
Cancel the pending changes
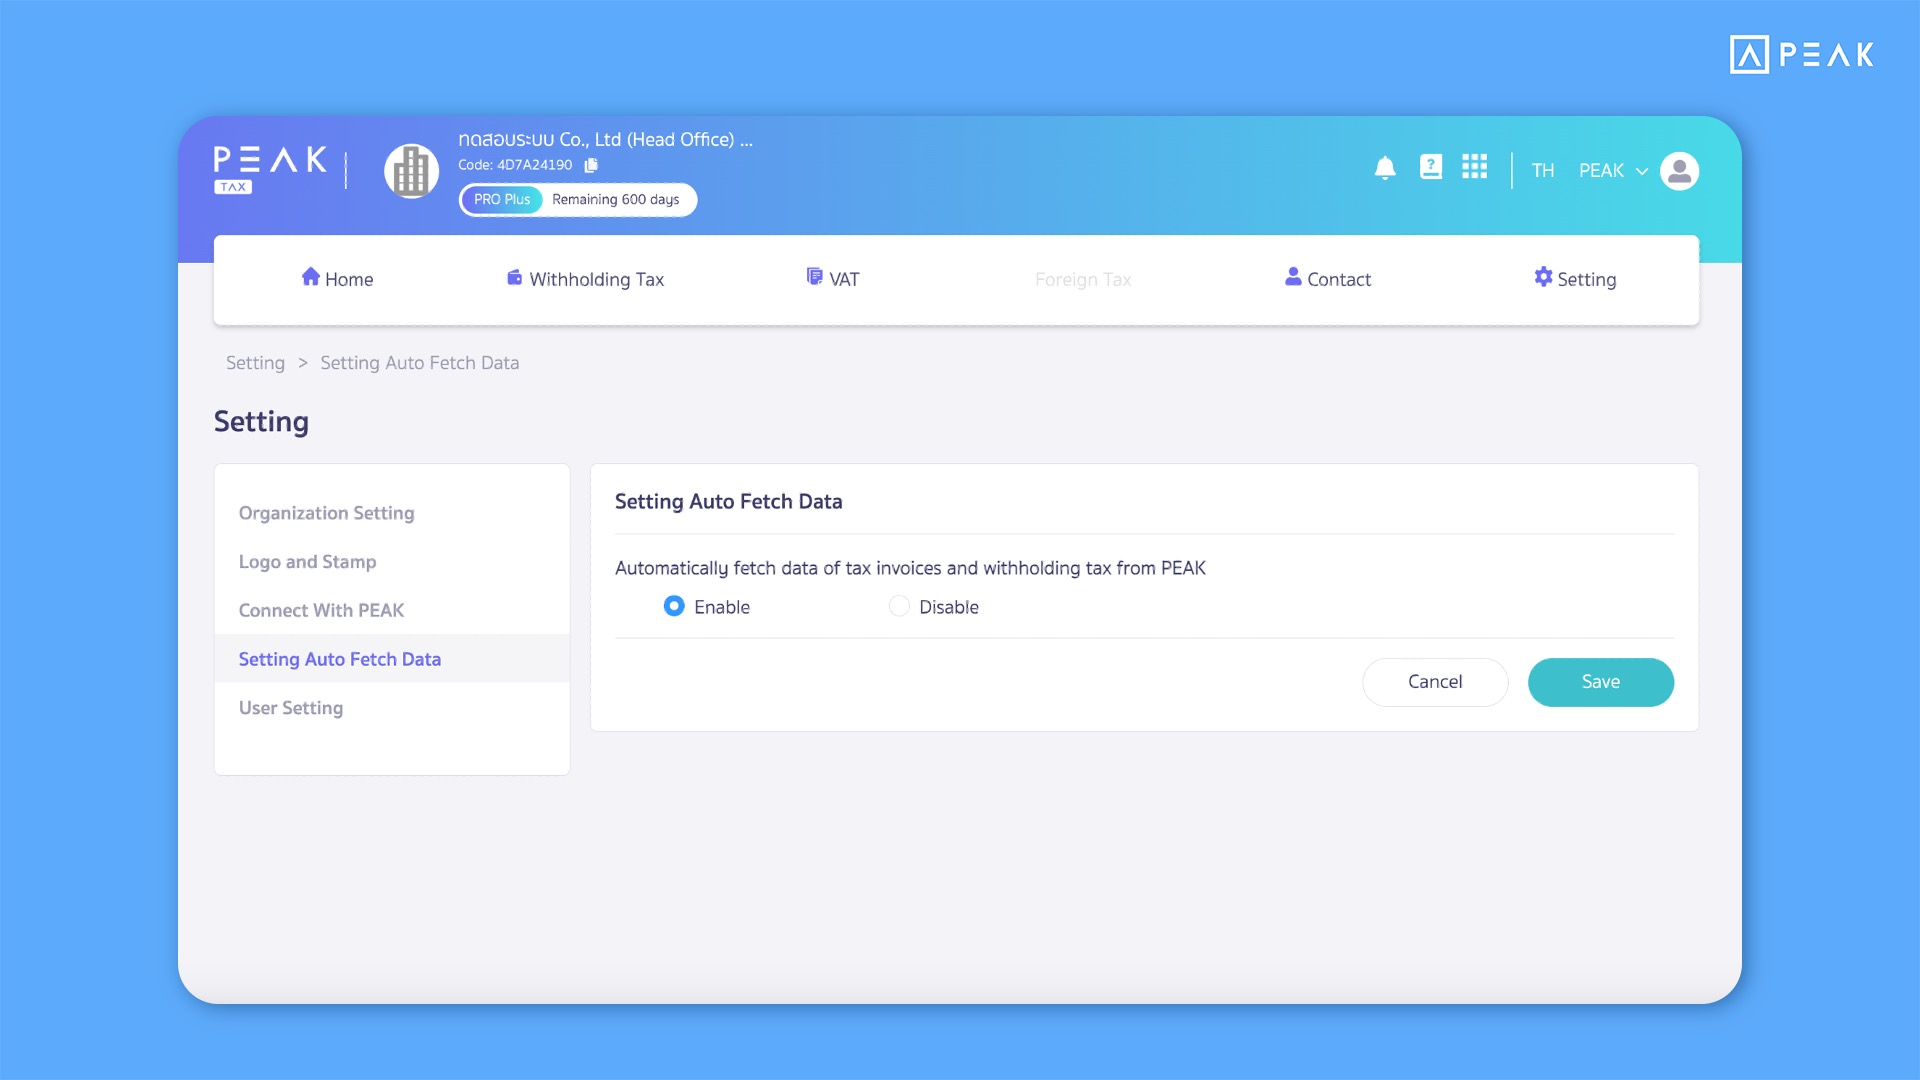pyautogui.click(x=1435, y=681)
